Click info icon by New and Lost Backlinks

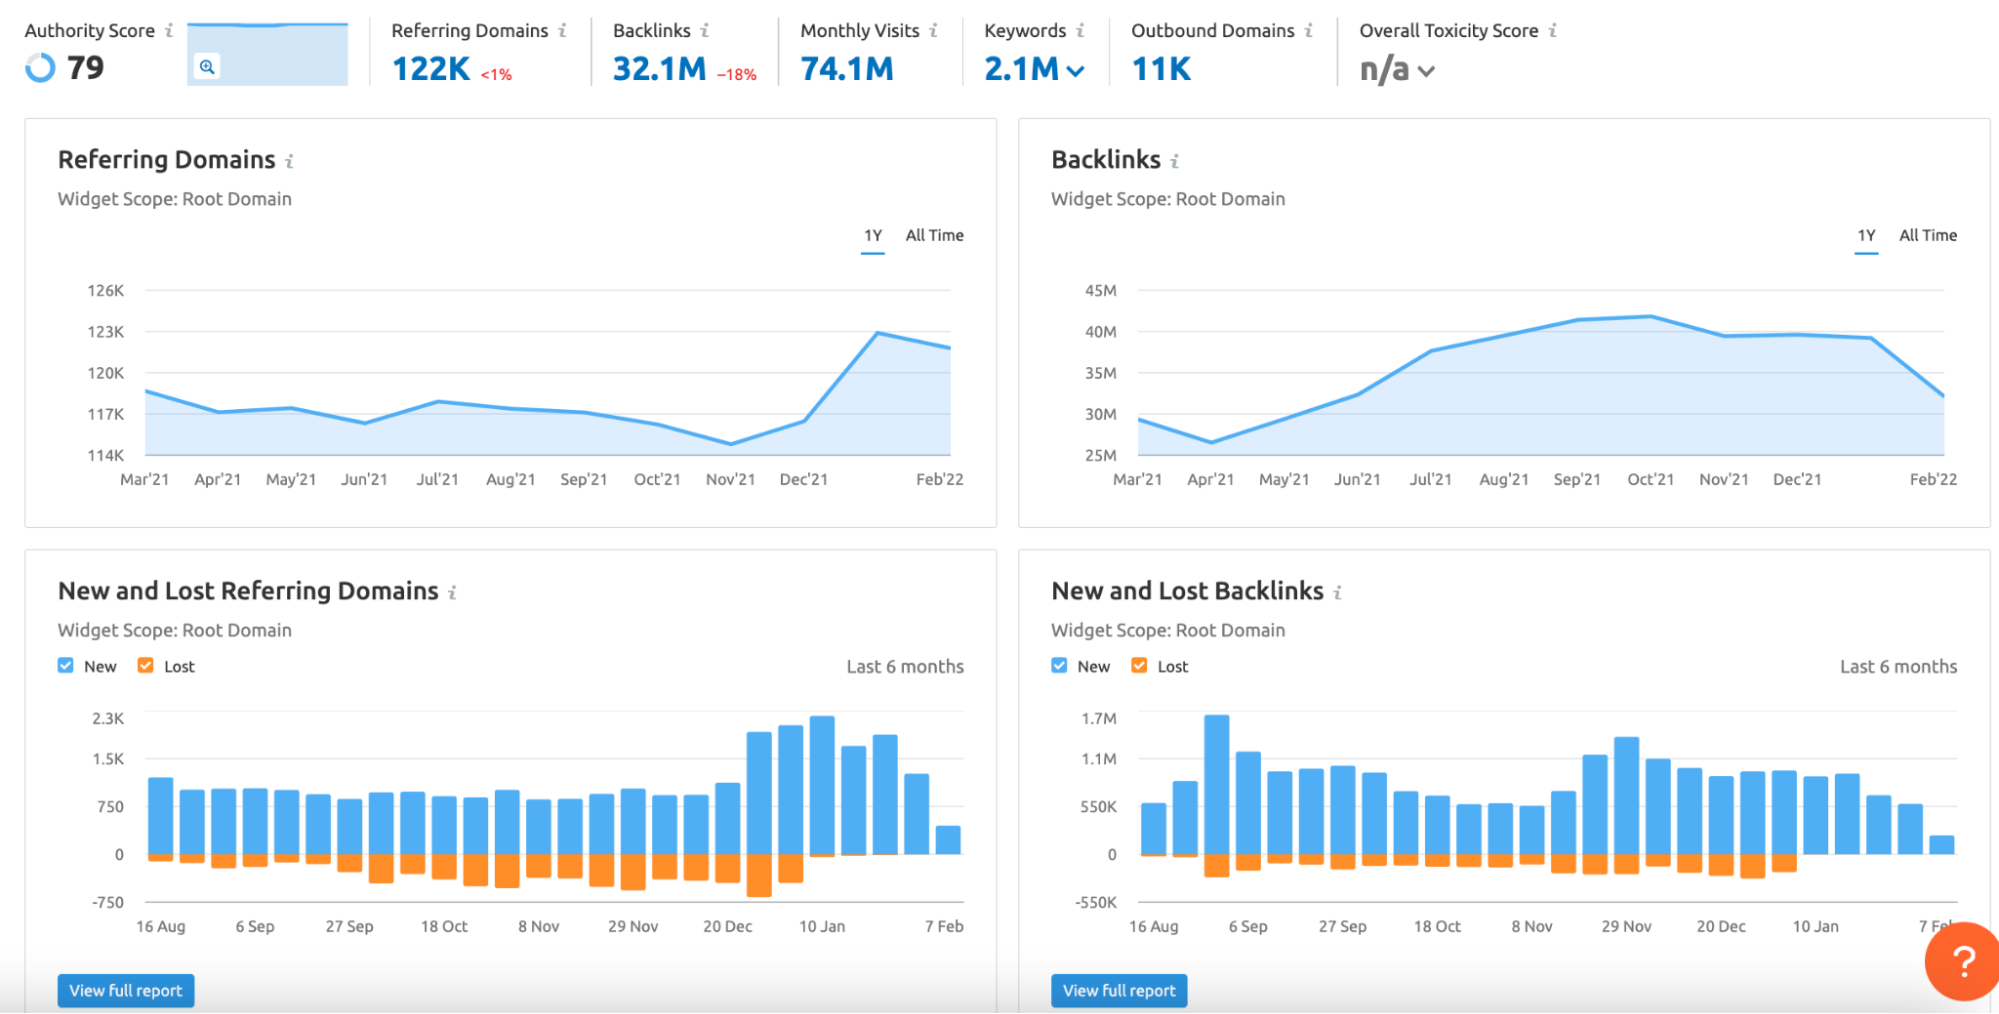[x=1337, y=593]
